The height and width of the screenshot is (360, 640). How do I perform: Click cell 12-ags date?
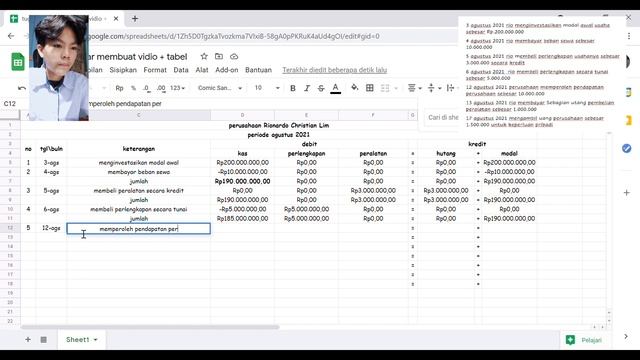(x=51, y=228)
